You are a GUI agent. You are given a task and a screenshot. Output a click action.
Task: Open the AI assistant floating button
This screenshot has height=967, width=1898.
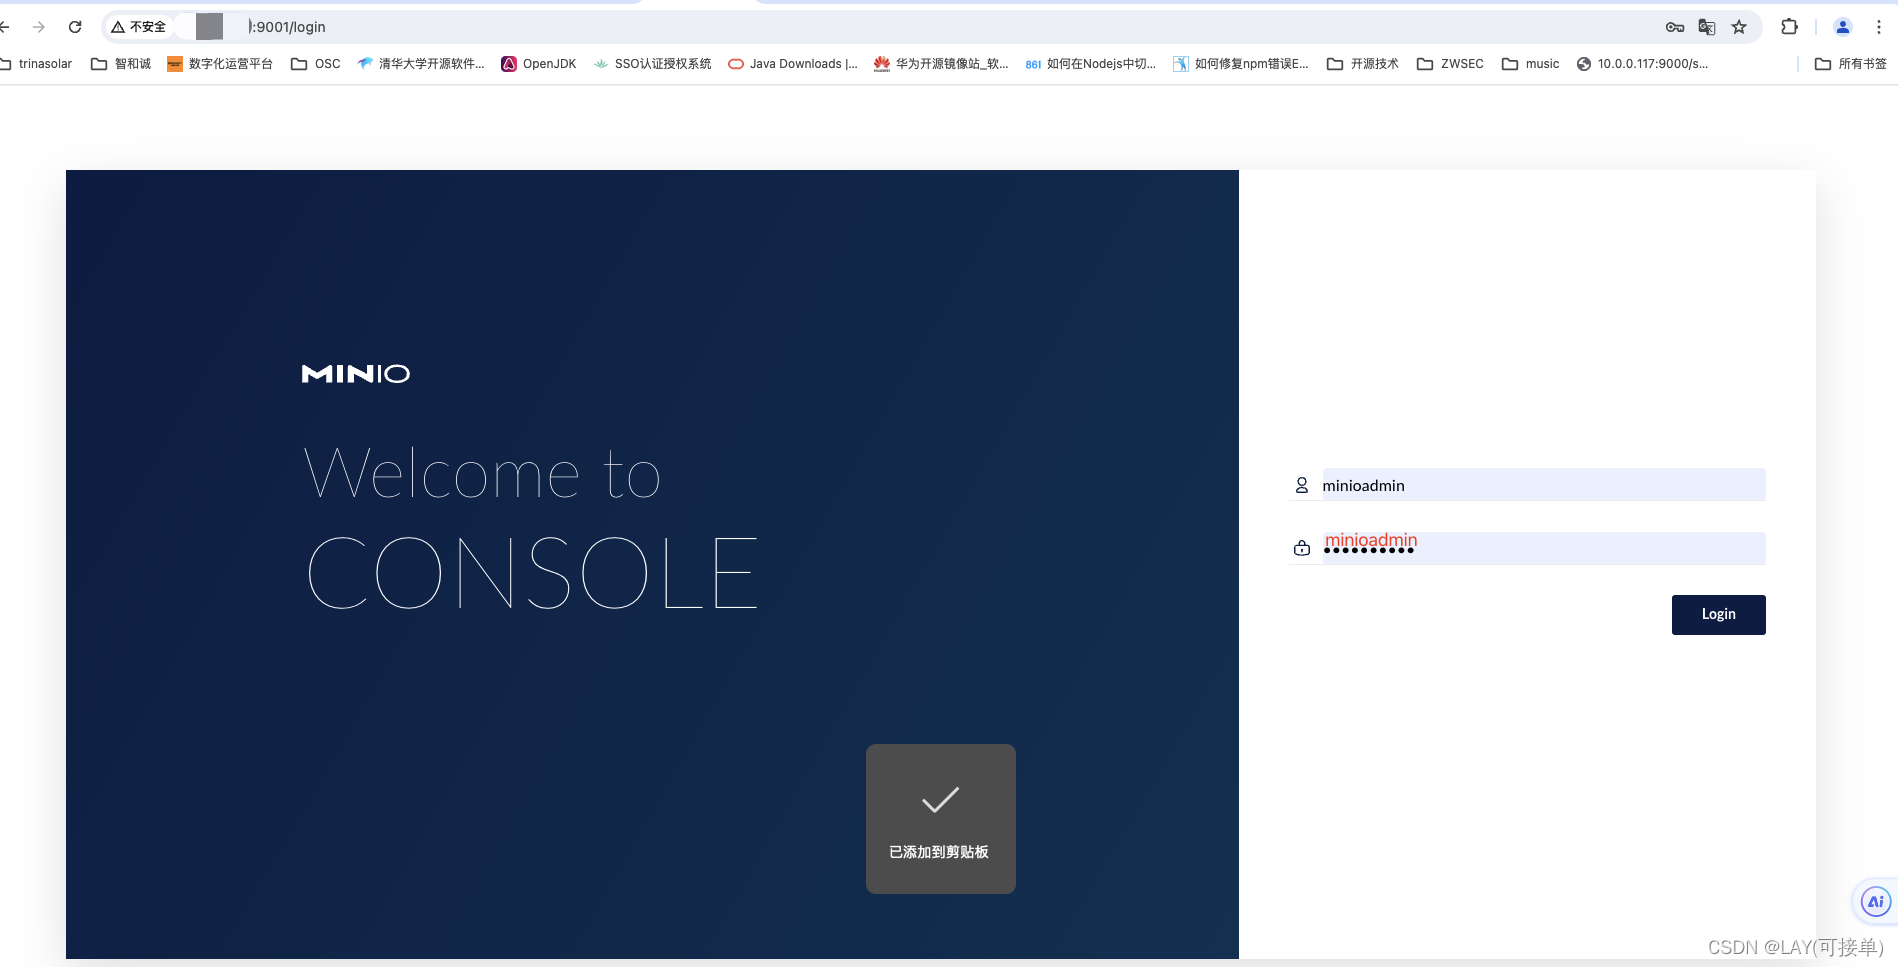[1874, 901]
